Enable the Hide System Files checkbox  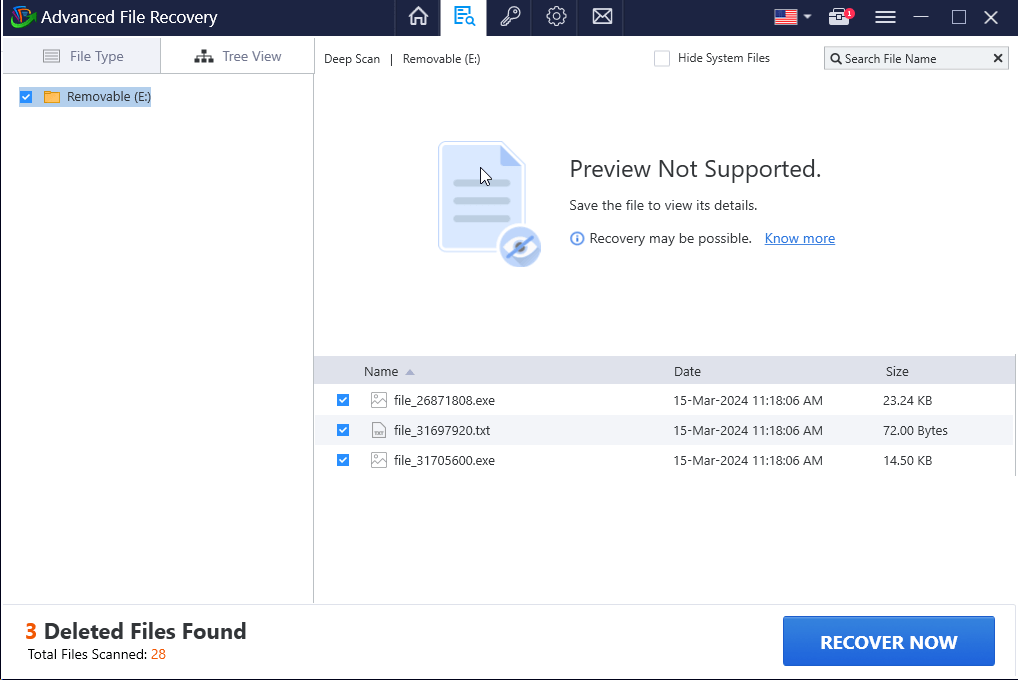[662, 59]
